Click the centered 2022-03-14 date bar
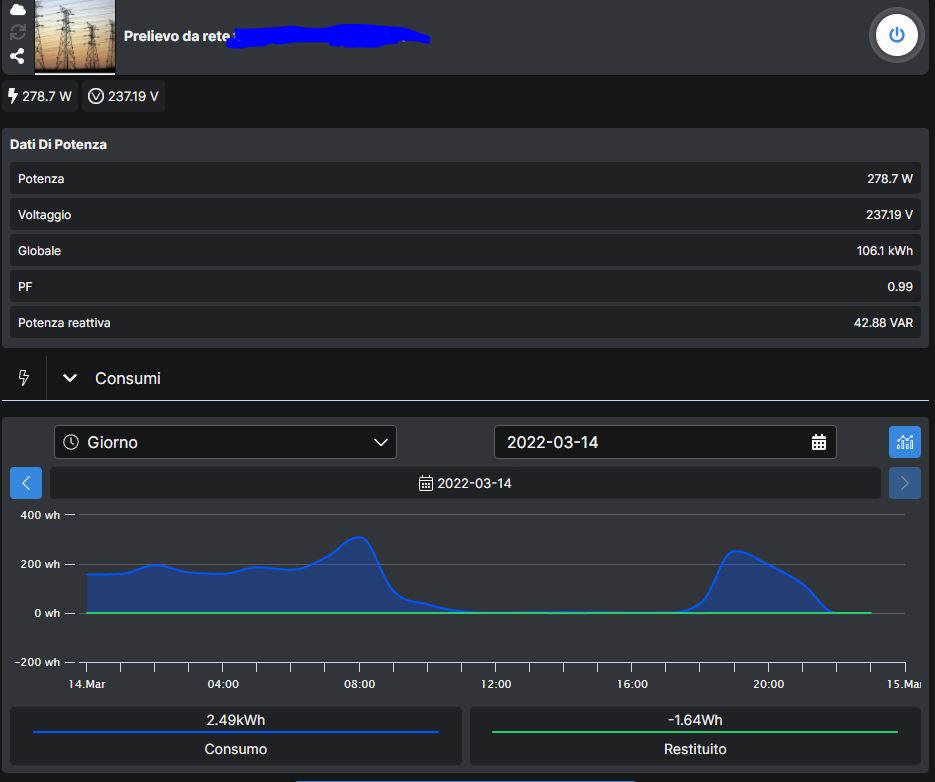Image resolution: width=935 pixels, height=782 pixels. (x=465, y=483)
